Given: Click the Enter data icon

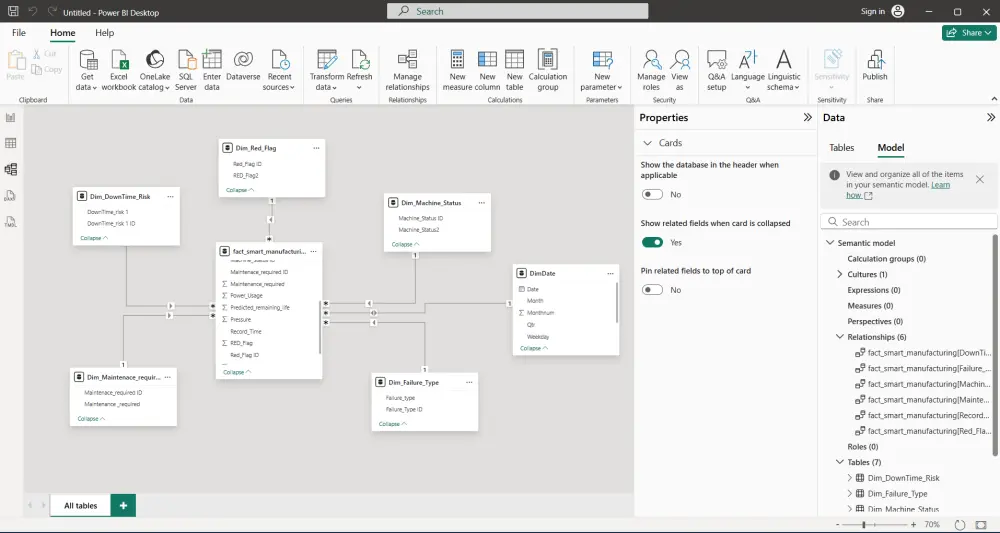Looking at the screenshot, I should click(x=212, y=60).
